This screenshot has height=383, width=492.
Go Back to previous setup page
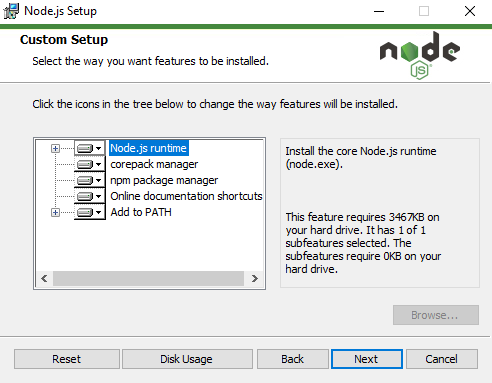[x=293, y=359]
